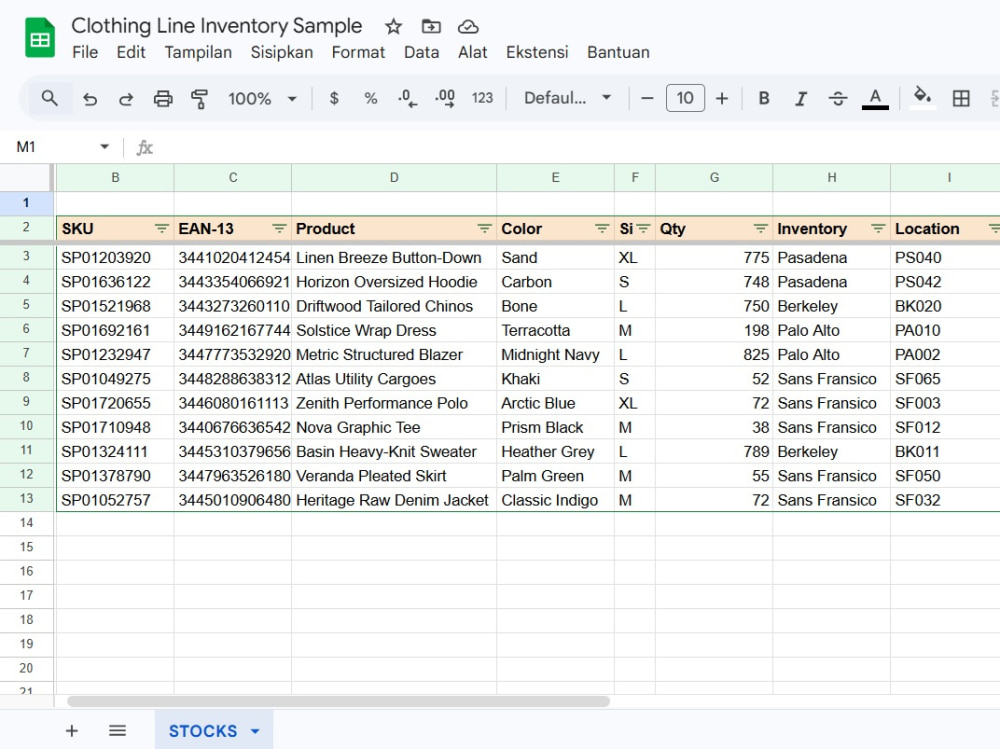
Task: Check the cloud save status icon
Action: click(x=468, y=27)
